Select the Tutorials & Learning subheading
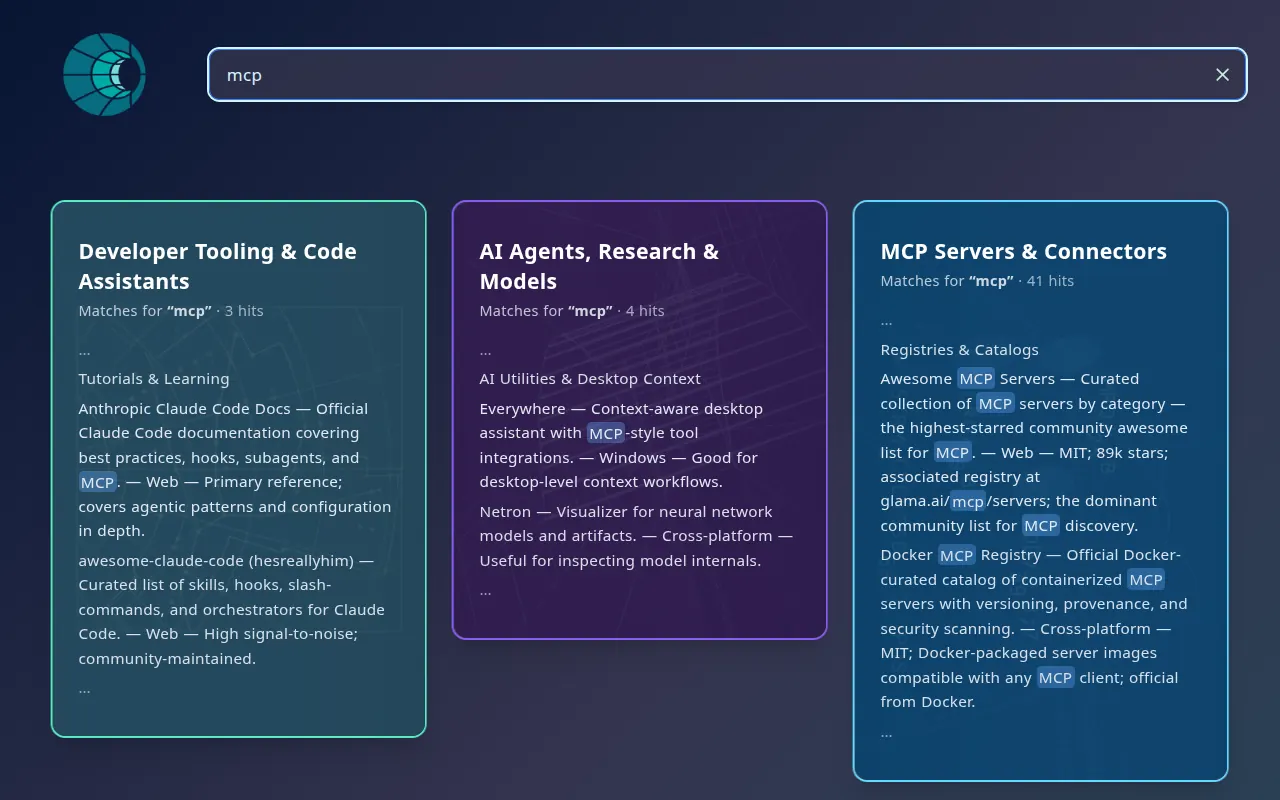 [x=154, y=379]
